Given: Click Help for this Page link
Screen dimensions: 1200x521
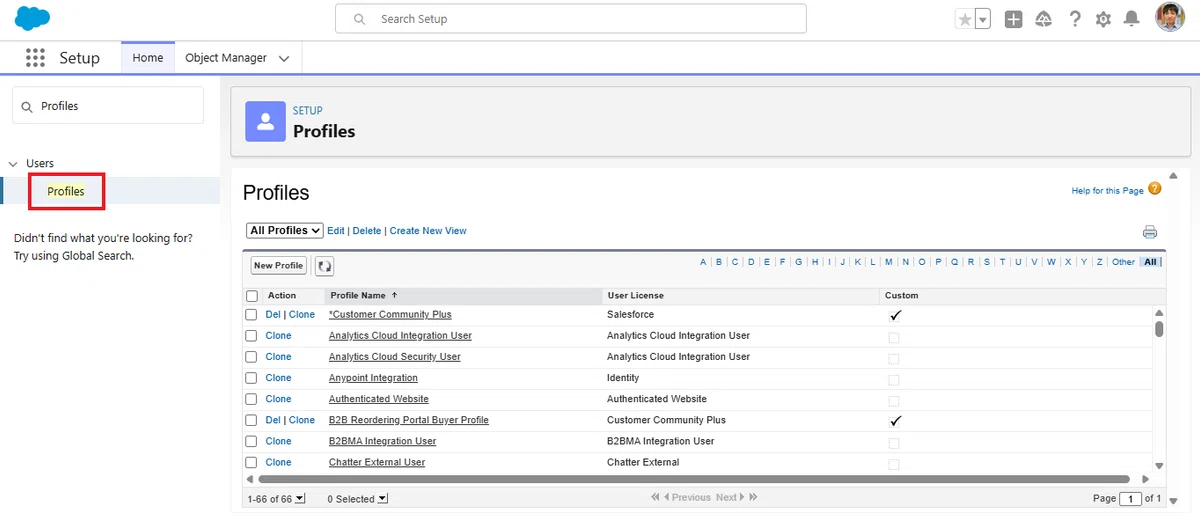Looking at the screenshot, I should click(1107, 191).
